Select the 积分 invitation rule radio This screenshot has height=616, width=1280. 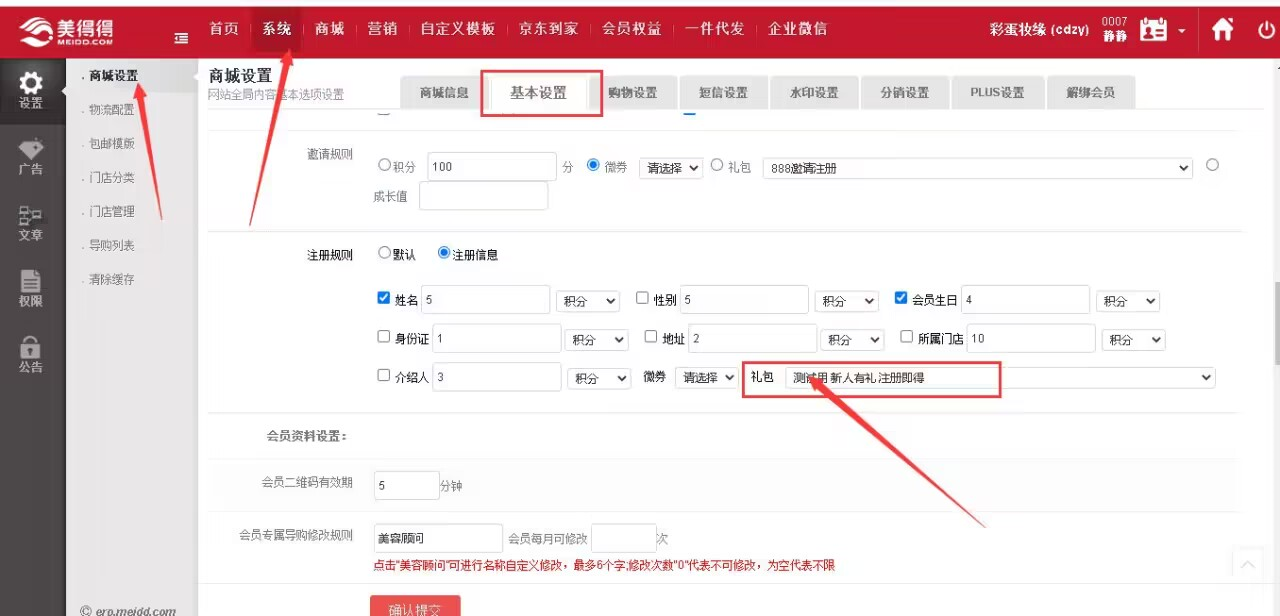coord(385,166)
